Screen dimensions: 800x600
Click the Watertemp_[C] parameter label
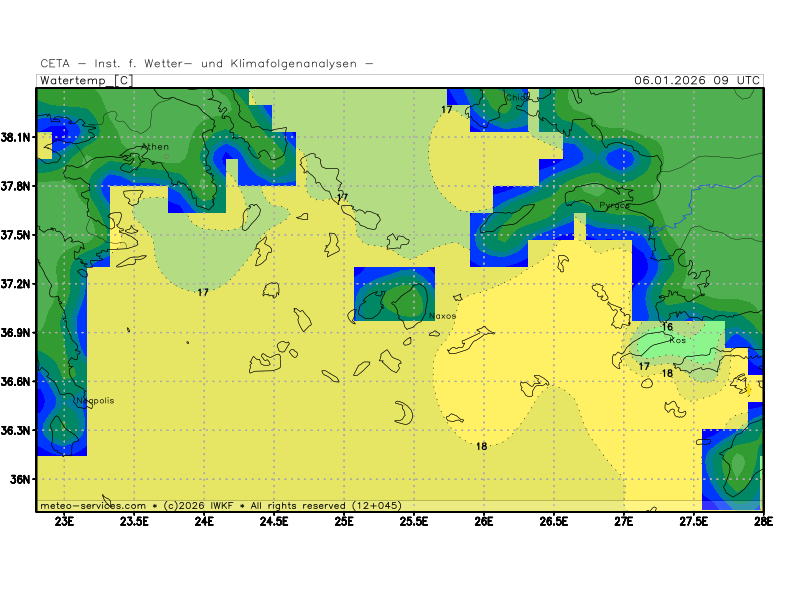click(x=86, y=80)
